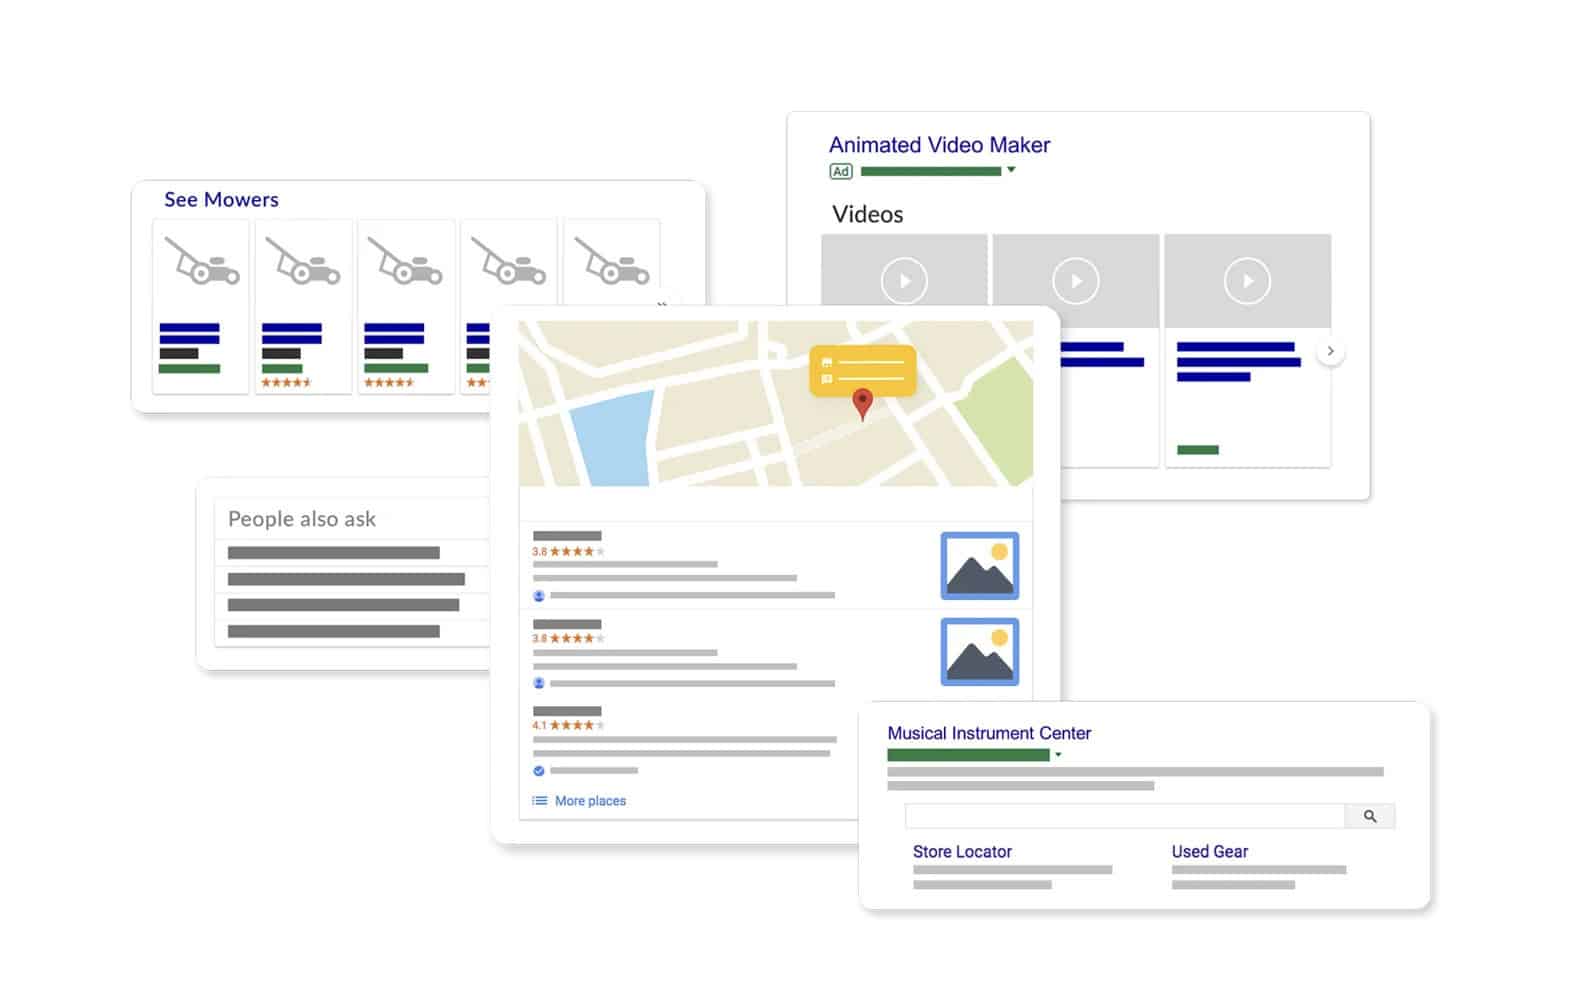The height and width of the screenshot is (990, 1586).
Task: Expand the Animated Video Maker ad URL arrow
Action: point(1011,170)
